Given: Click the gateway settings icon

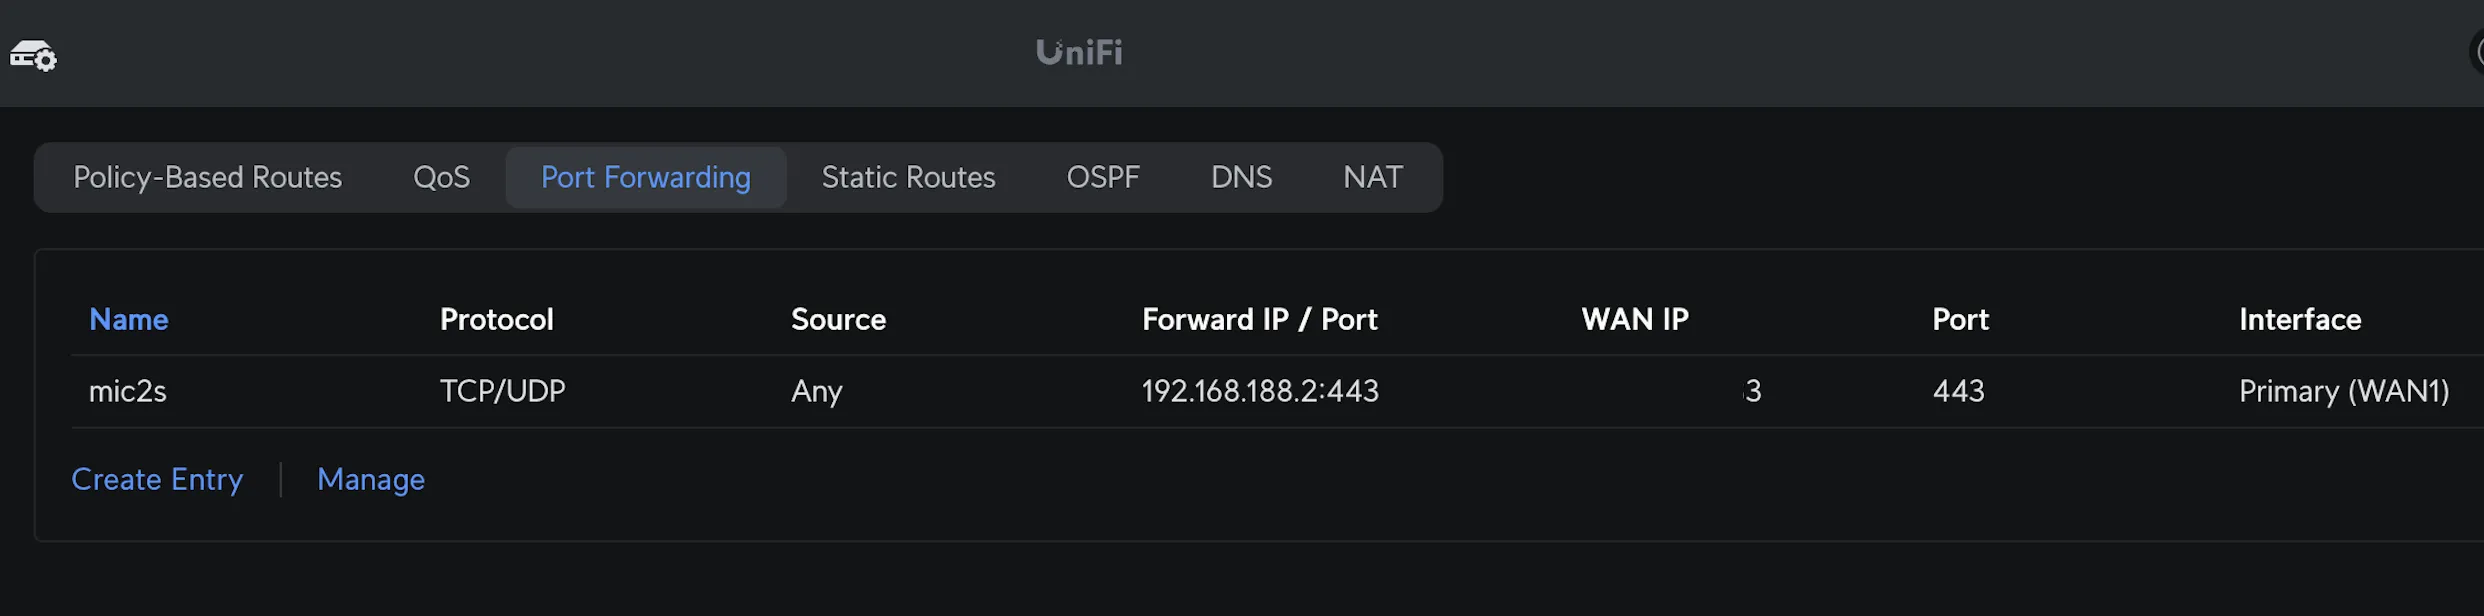Looking at the screenshot, I should 32,57.
